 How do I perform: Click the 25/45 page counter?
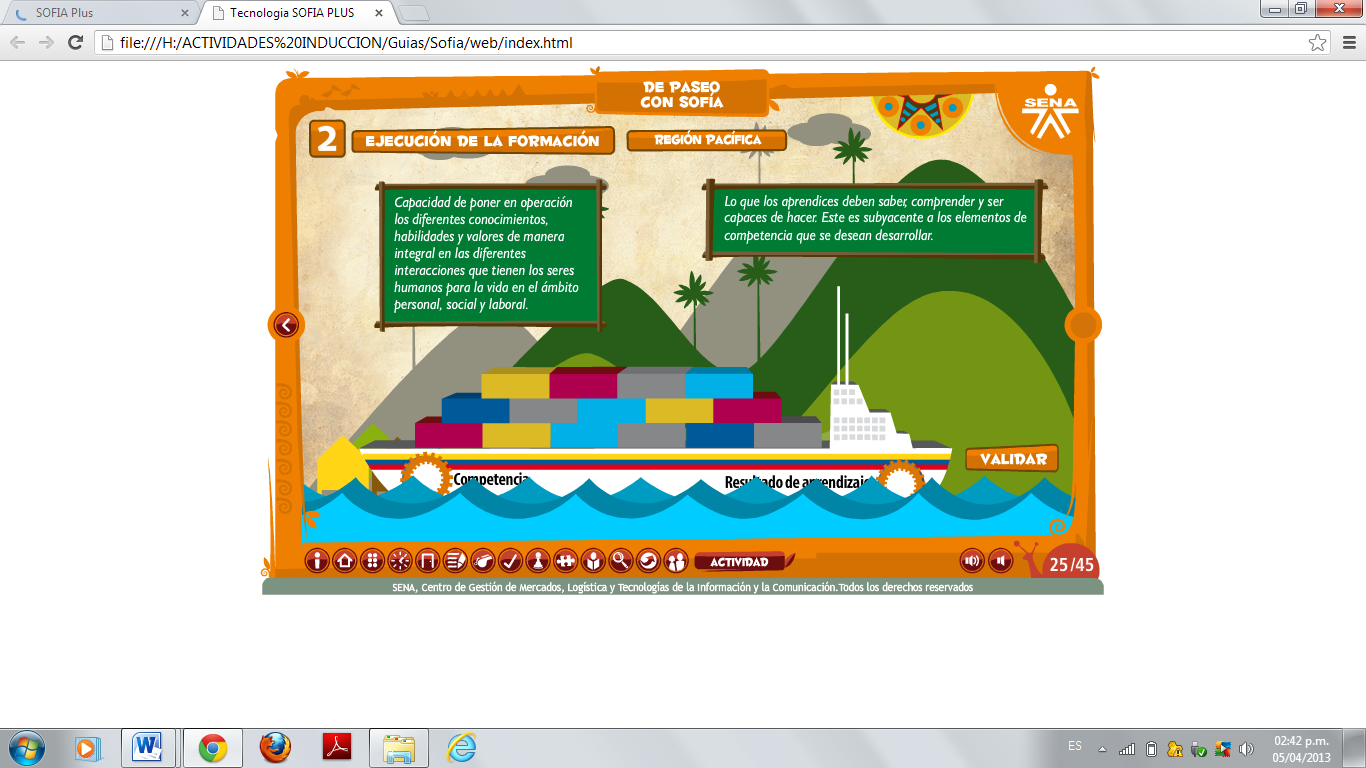[1071, 565]
